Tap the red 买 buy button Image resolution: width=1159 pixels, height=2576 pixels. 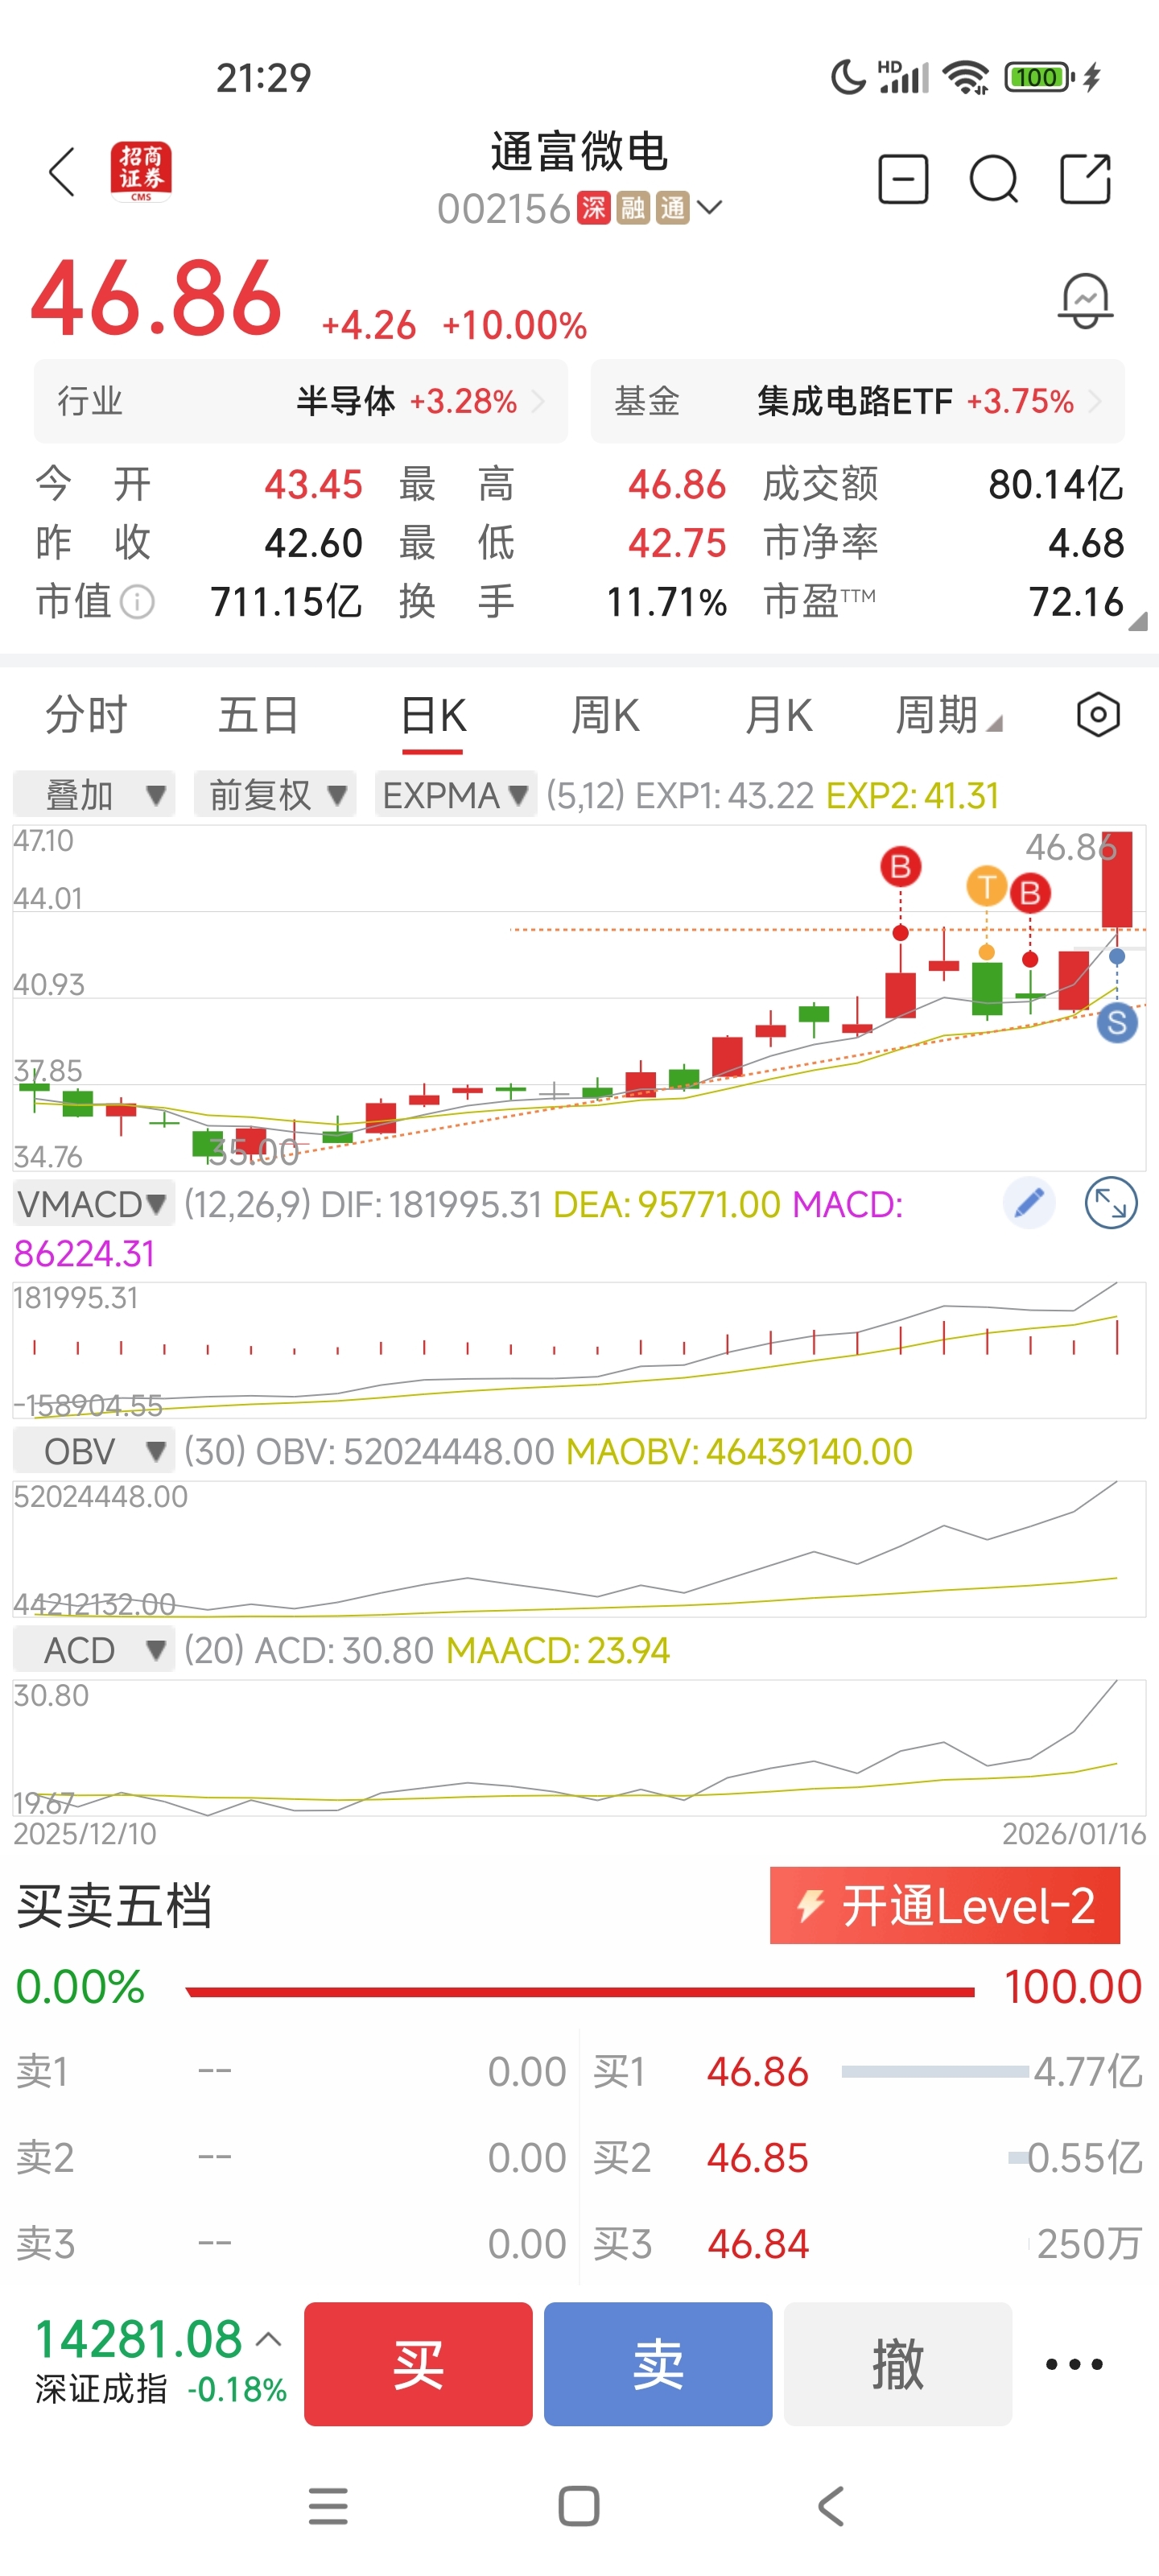(x=418, y=2364)
